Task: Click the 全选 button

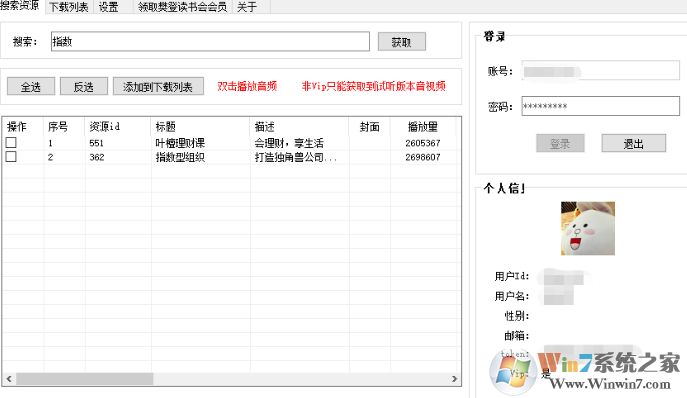Action: coord(31,87)
